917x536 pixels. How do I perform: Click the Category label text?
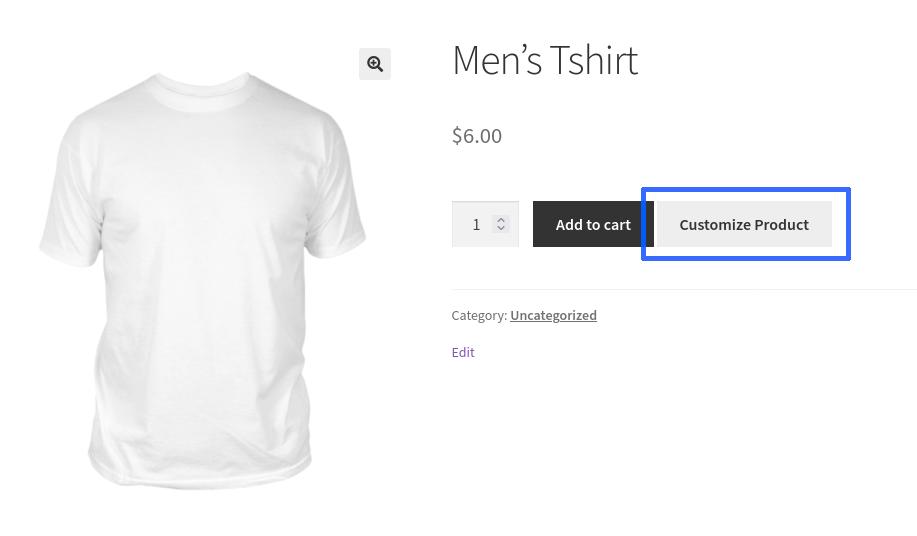point(479,315)
